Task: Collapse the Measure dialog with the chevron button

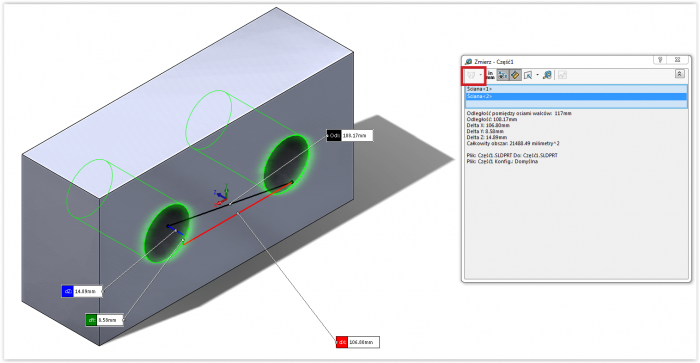Action: point(679,74)
